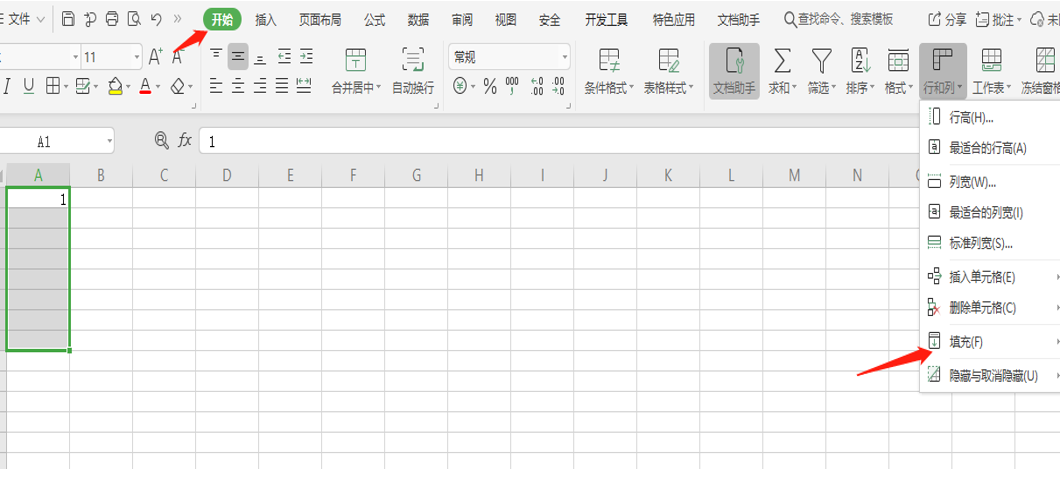Image resolution: width=1061 pixels, height=489 pixels.
Task: Switch to the 视图 tab
Action: tap(505, 20)
